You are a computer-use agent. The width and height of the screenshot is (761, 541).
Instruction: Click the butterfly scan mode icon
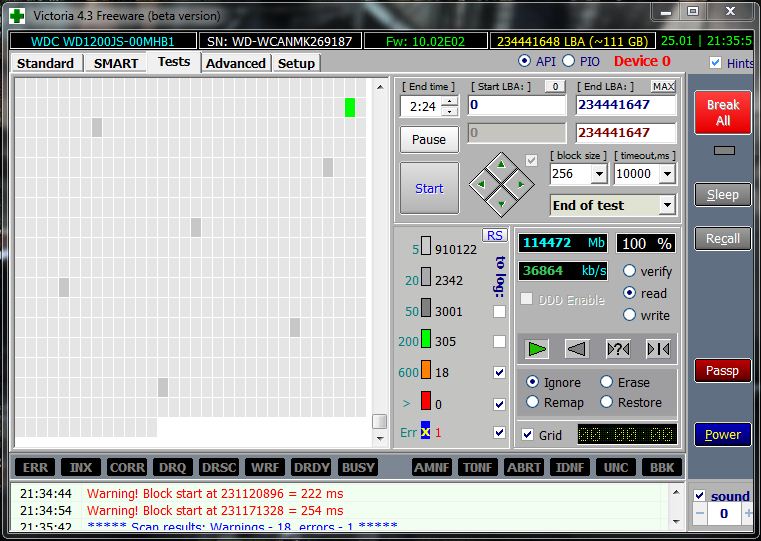658,349
